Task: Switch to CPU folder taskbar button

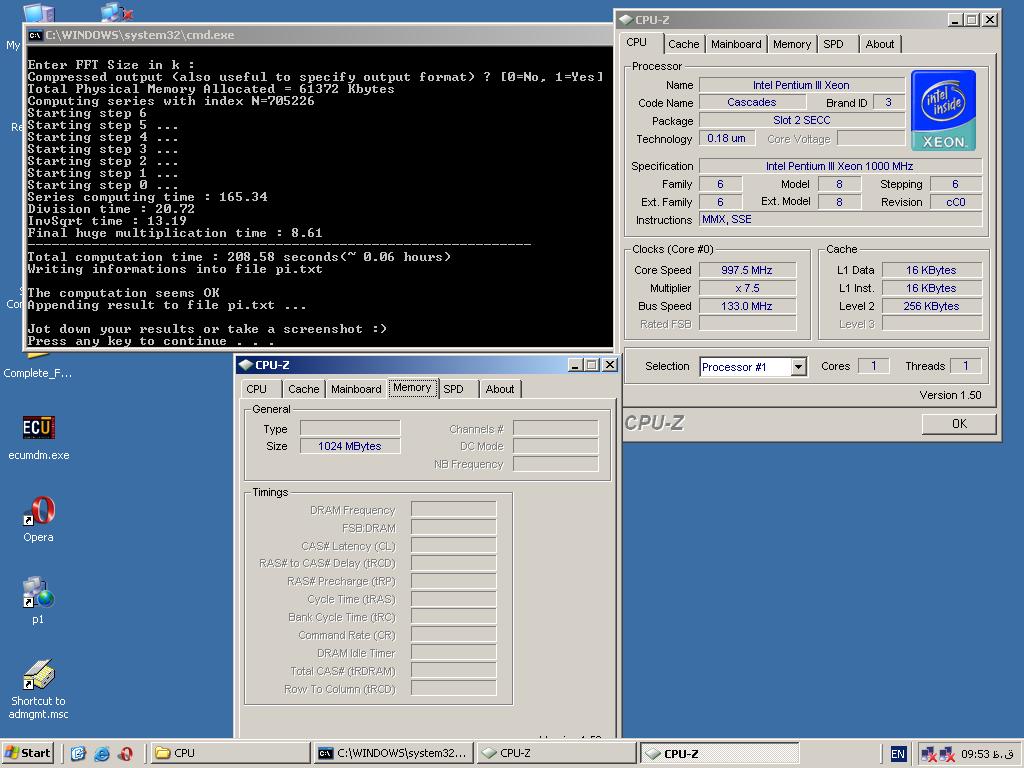Action: (x=230, y=753)
